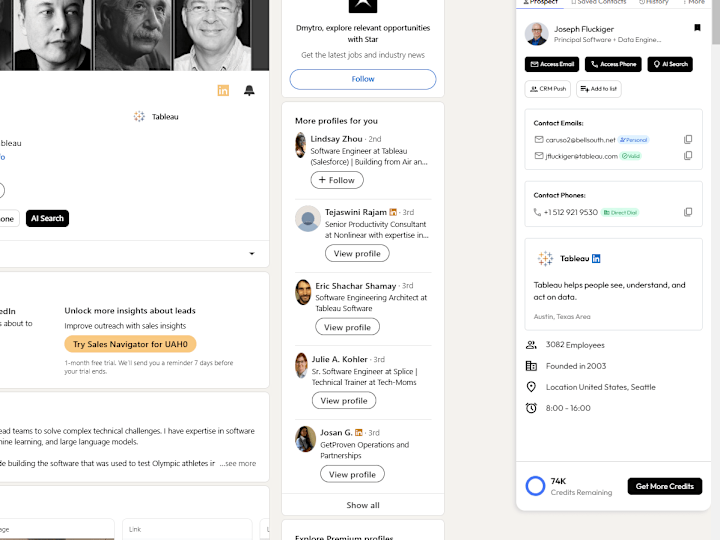Click the CRM Push button

[x=548, y=89]
